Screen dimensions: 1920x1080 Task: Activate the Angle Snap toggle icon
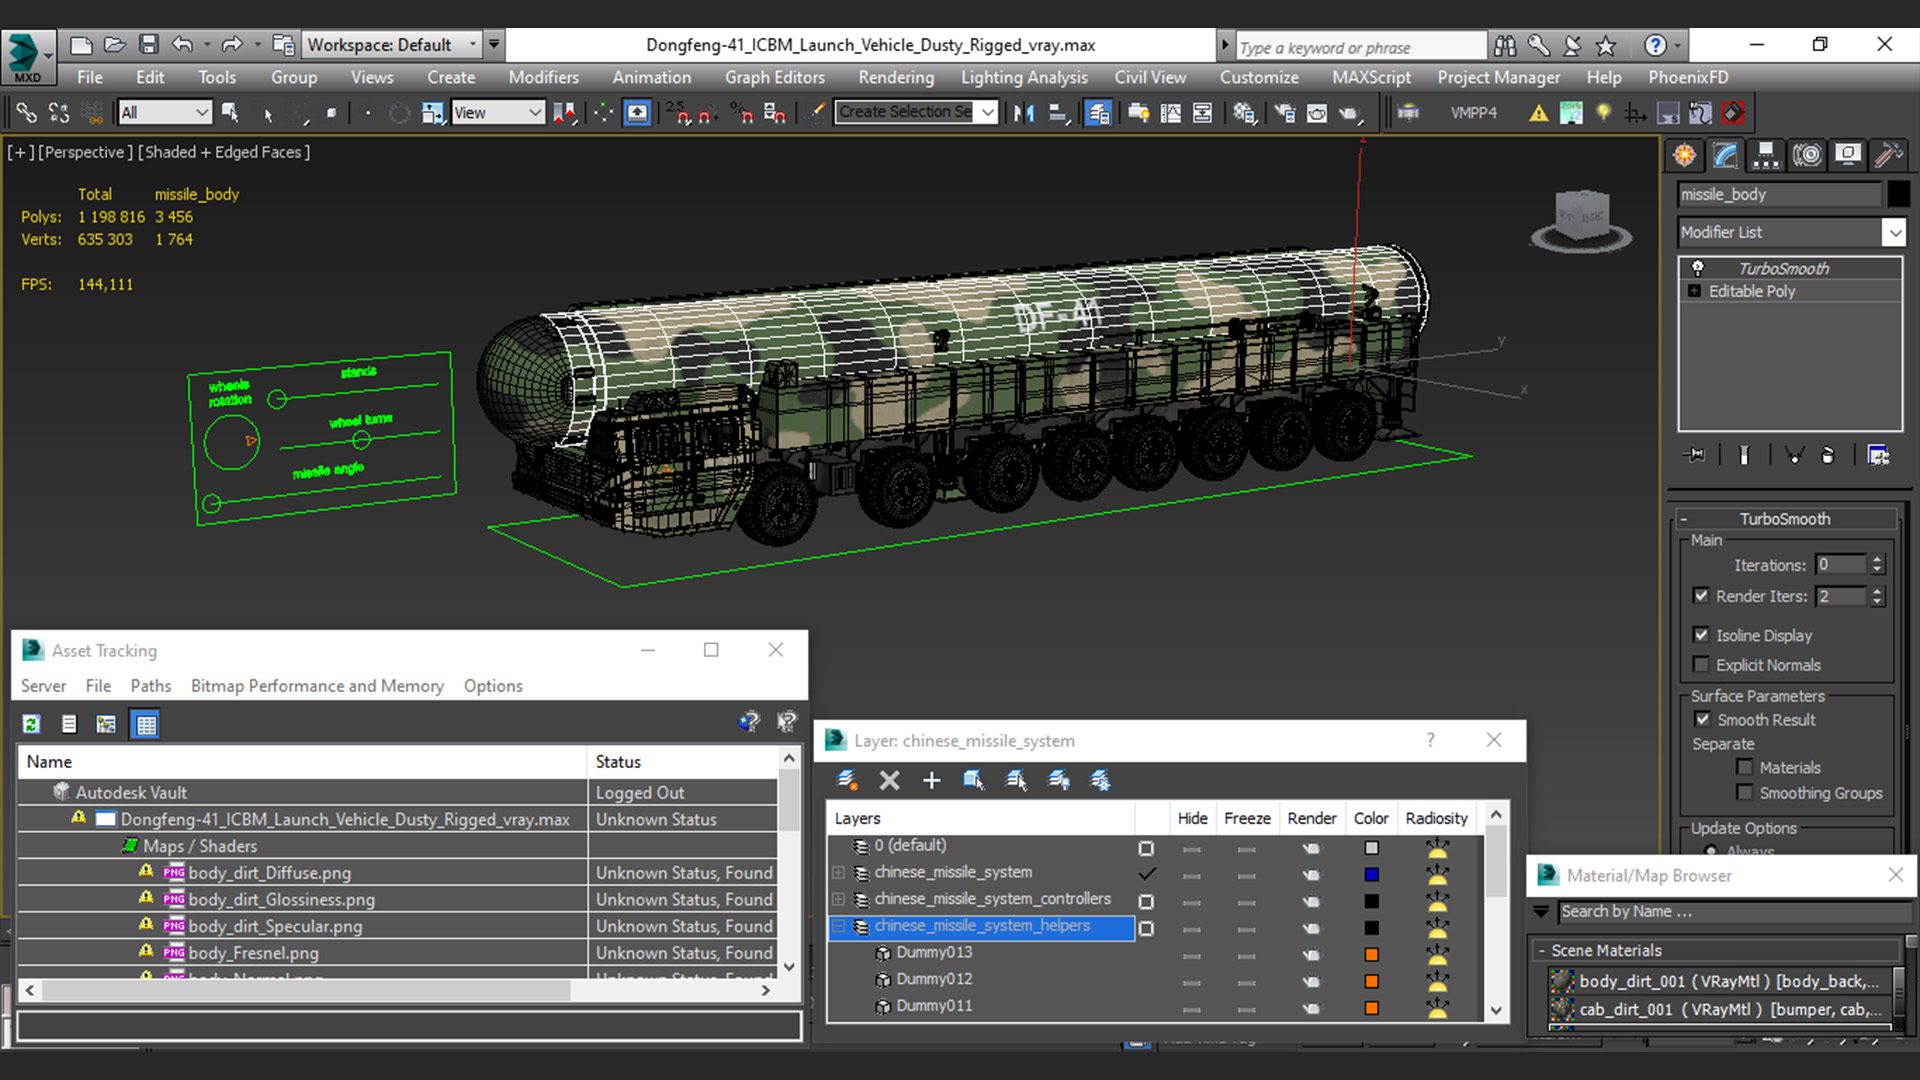point(709,113)
